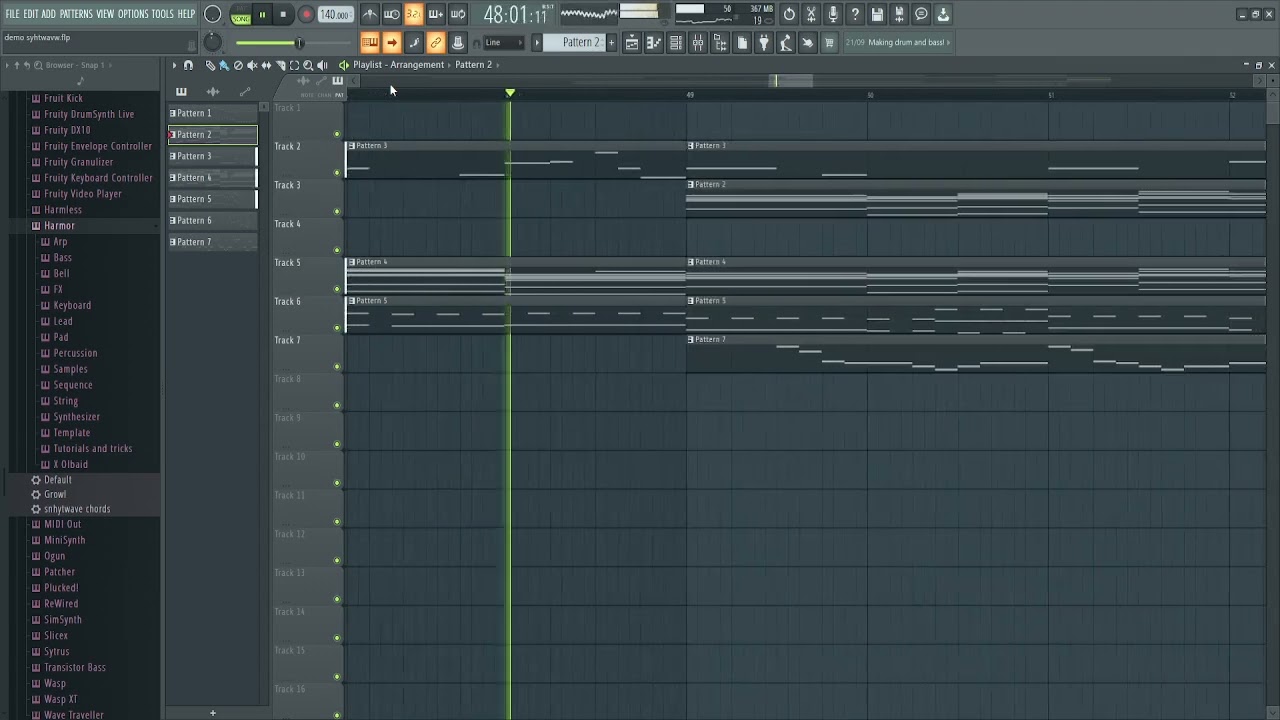Screen dimensions: 1280x720
Task: Click the question mark help icon
Action: (855, 14)
